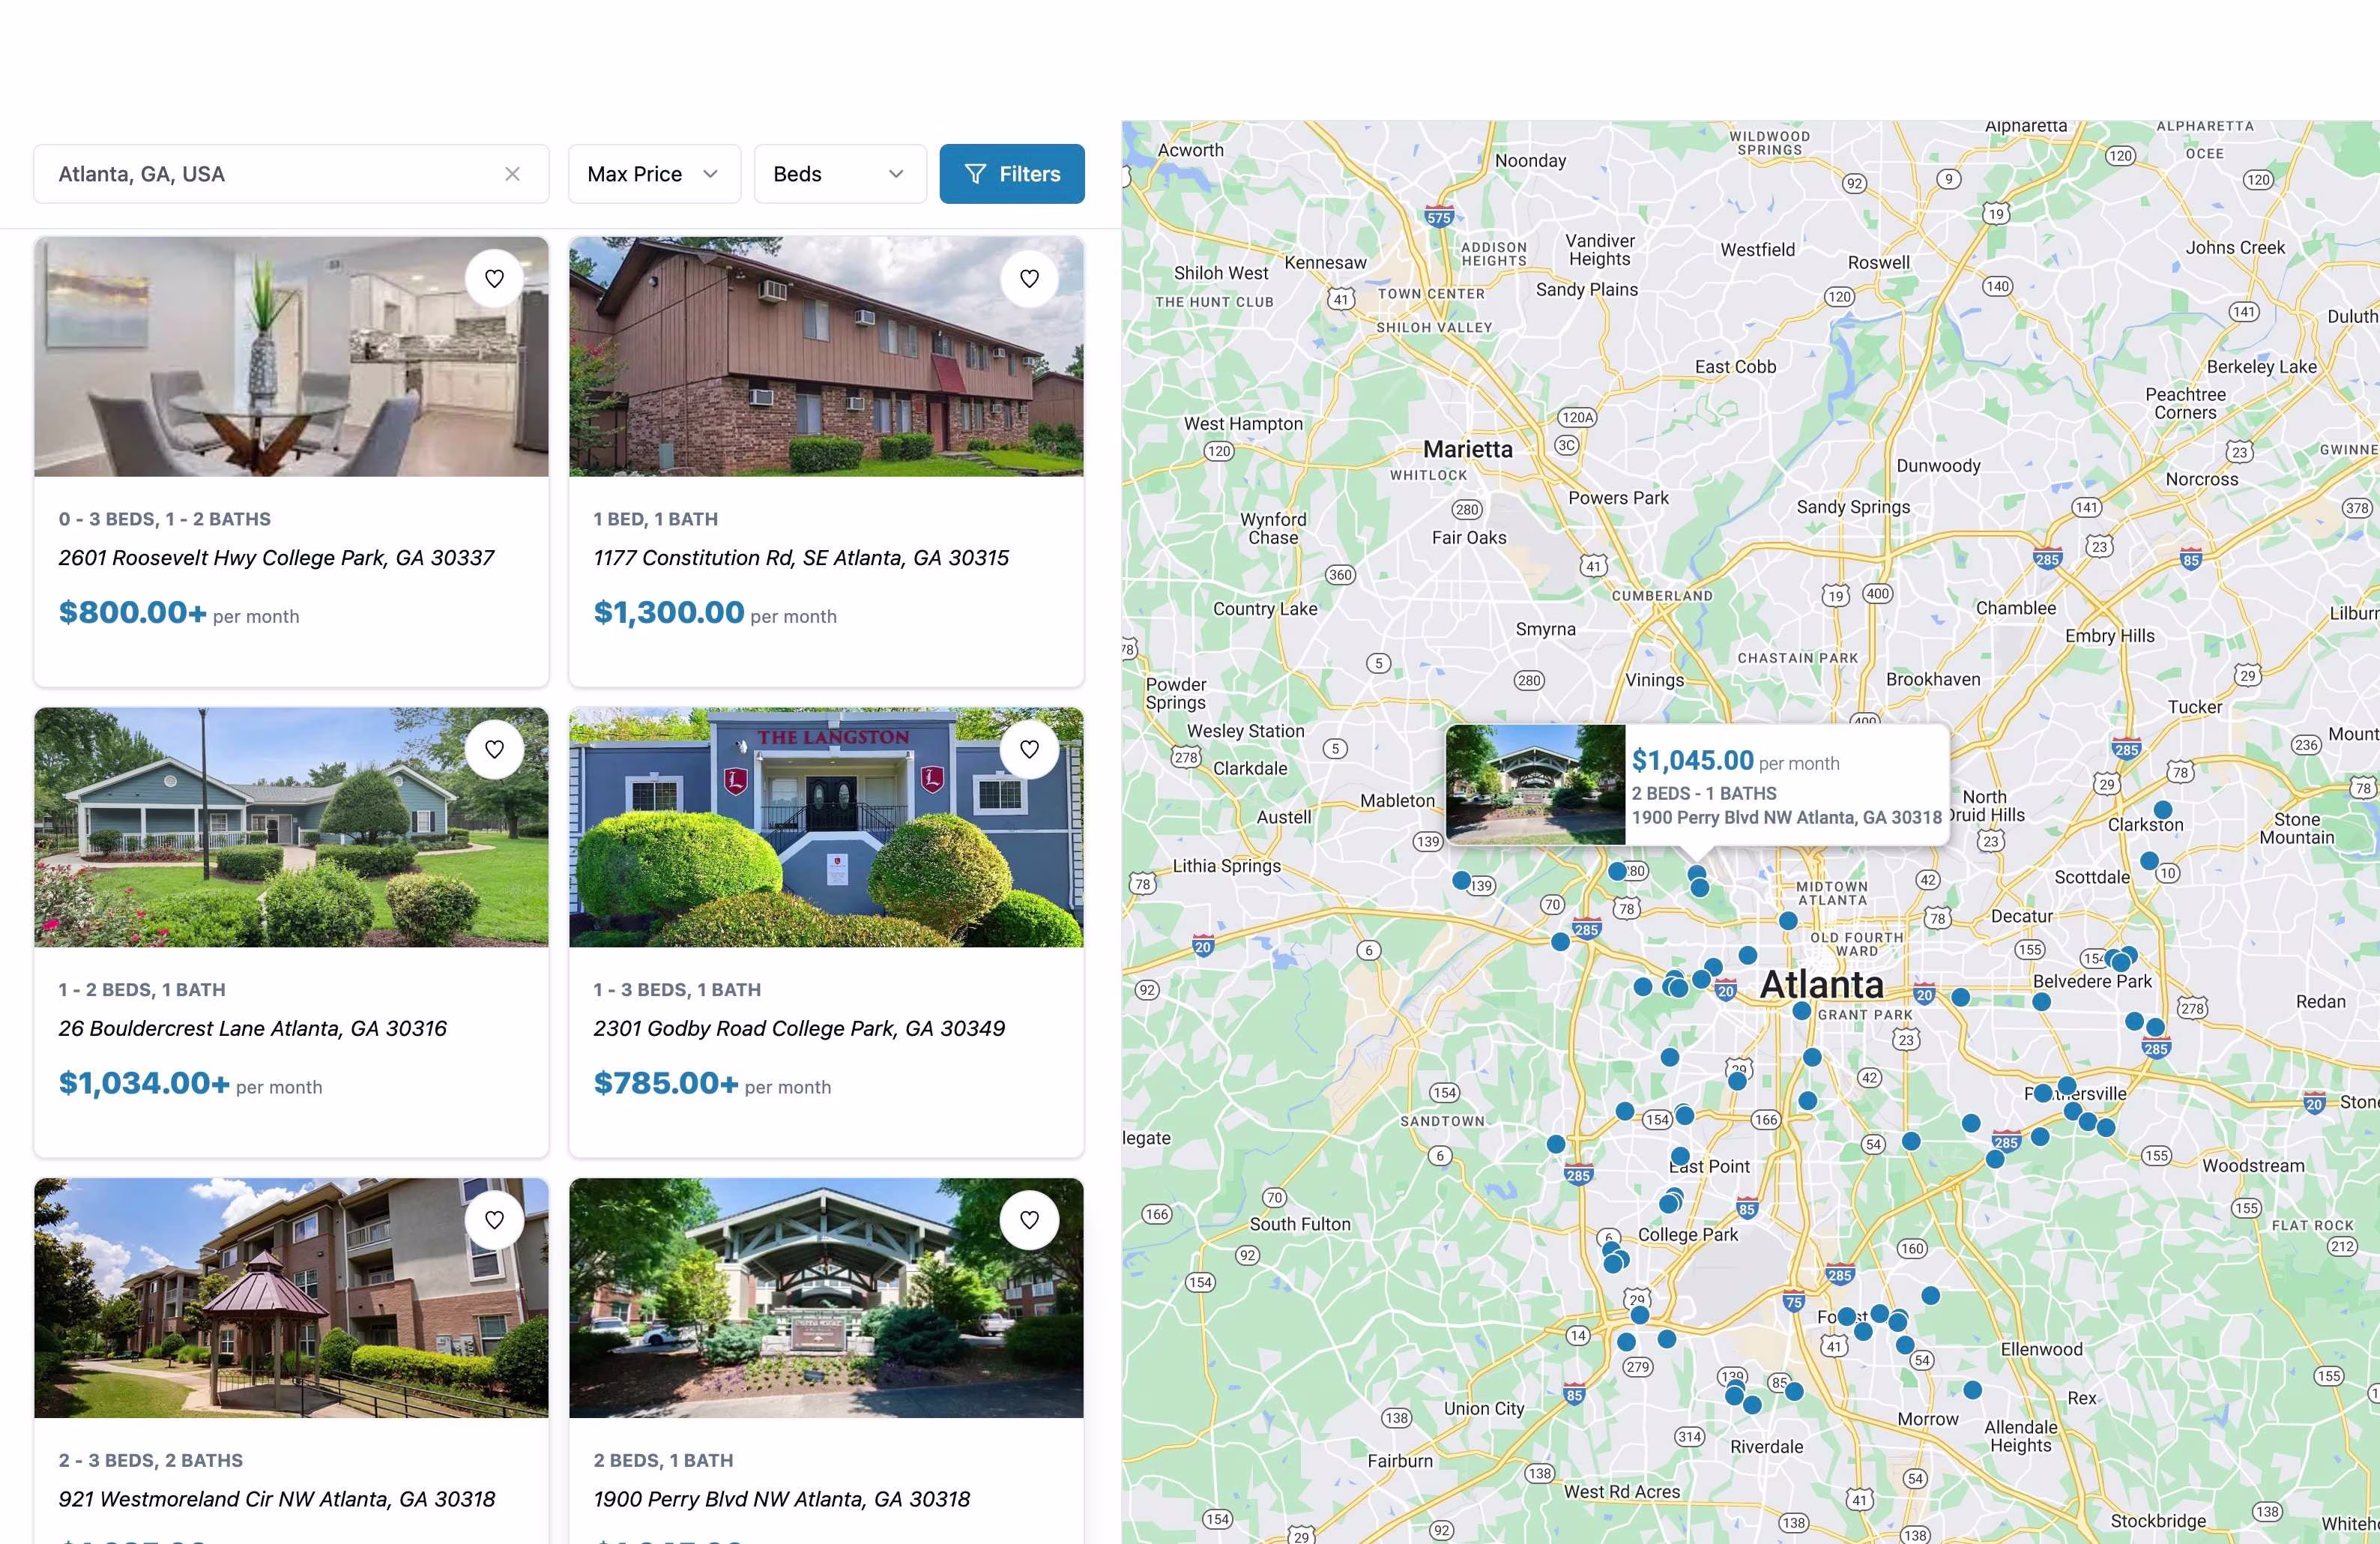Open the Filters panel
The width and height of the screenshot is (2380, 1544).
(x=1011, y=174)
